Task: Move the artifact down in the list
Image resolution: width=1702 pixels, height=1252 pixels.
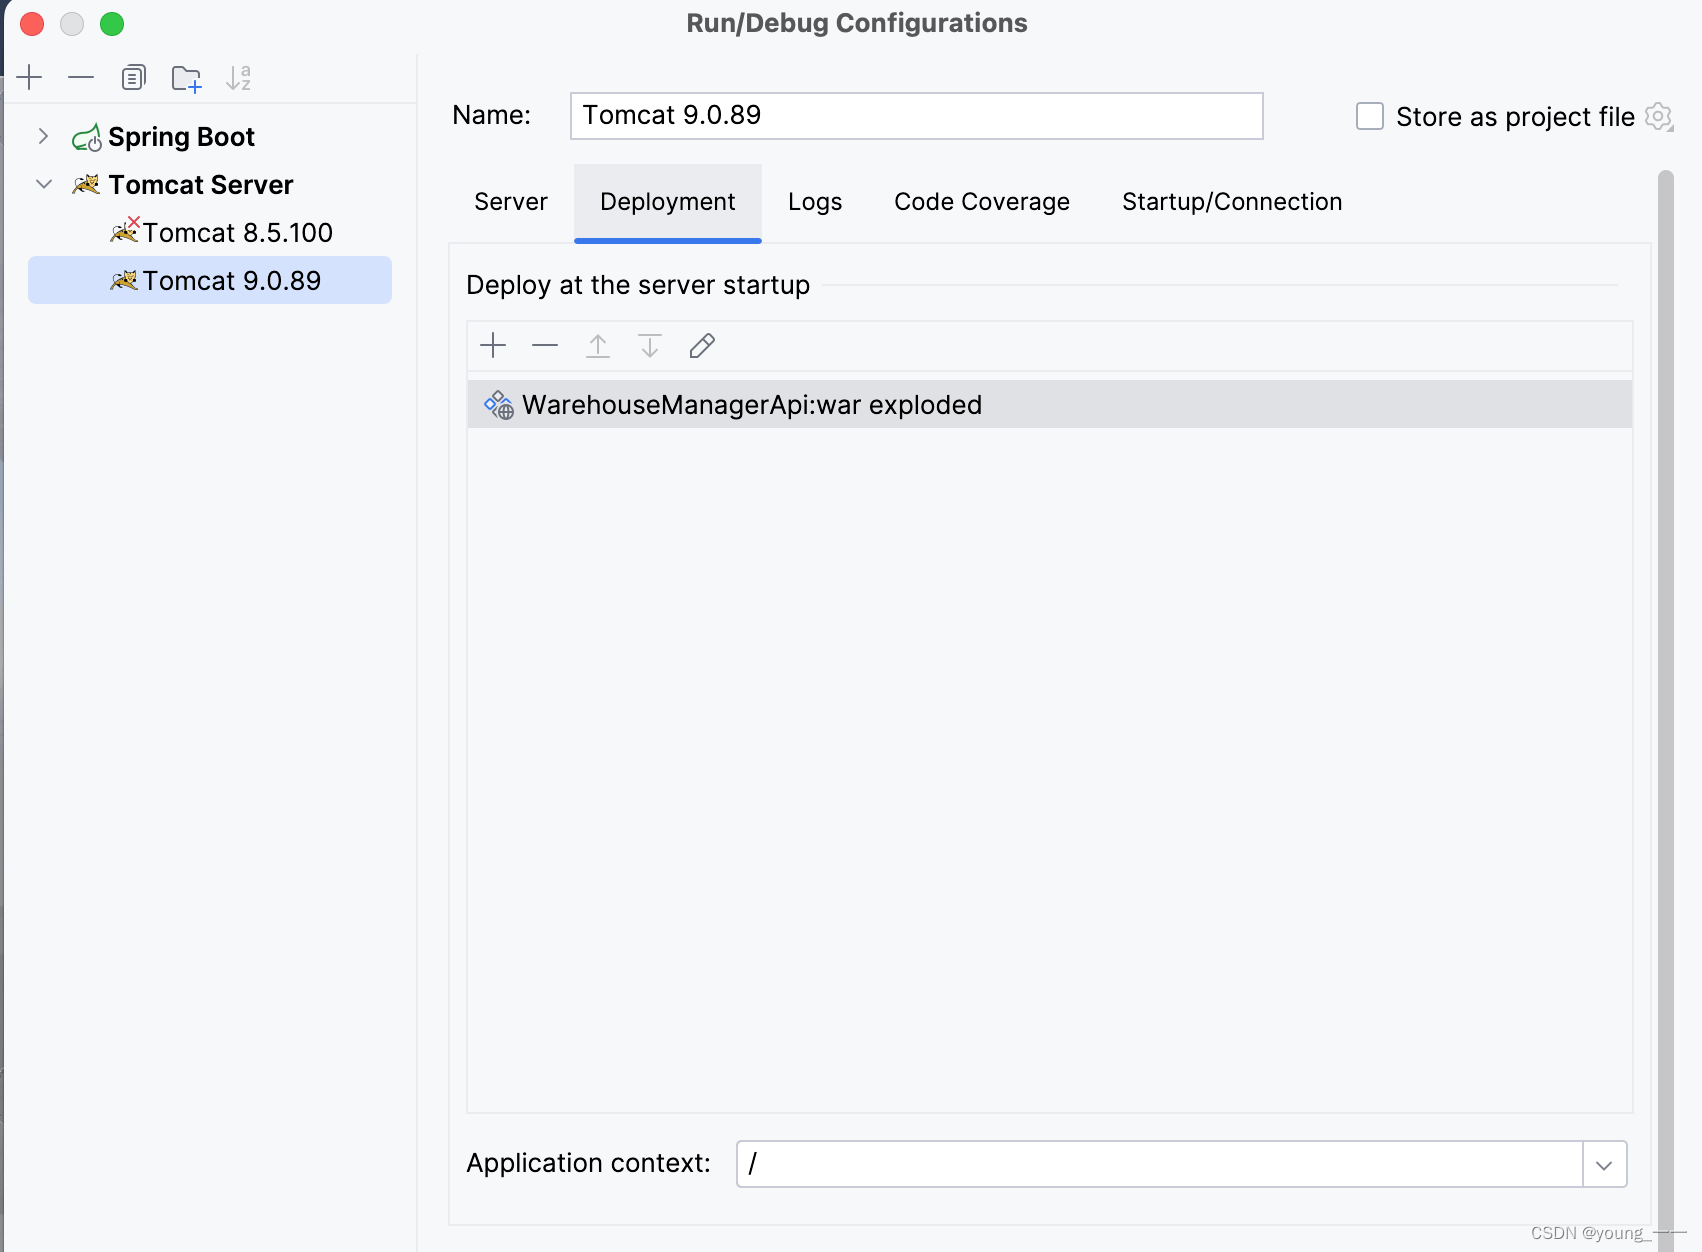Action: click(x=650, y=346)
